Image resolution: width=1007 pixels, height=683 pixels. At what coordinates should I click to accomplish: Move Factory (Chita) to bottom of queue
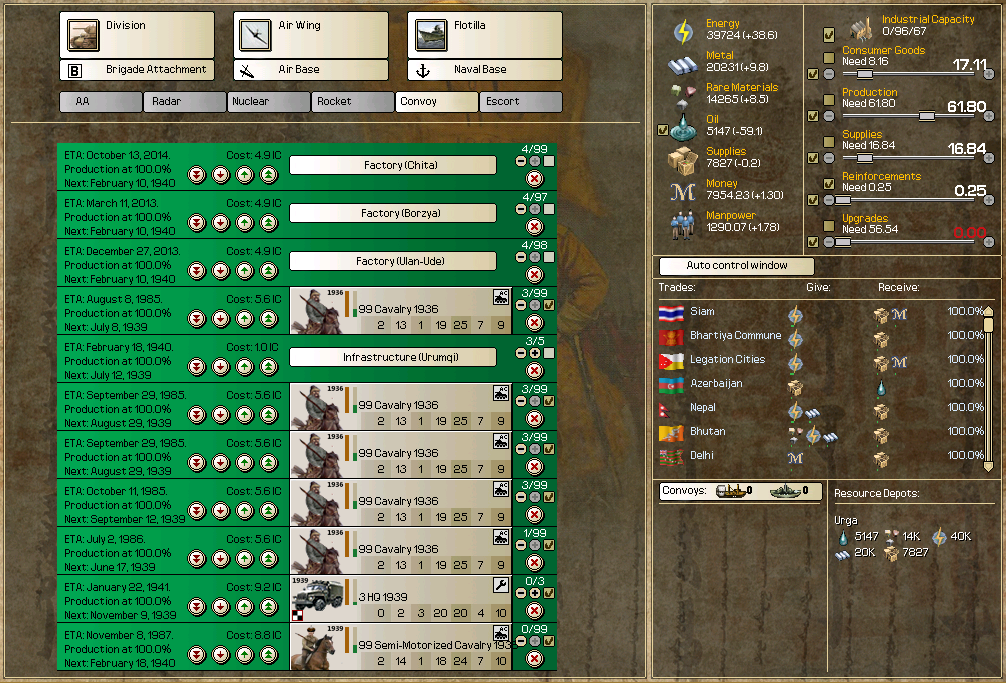(197, 175)
